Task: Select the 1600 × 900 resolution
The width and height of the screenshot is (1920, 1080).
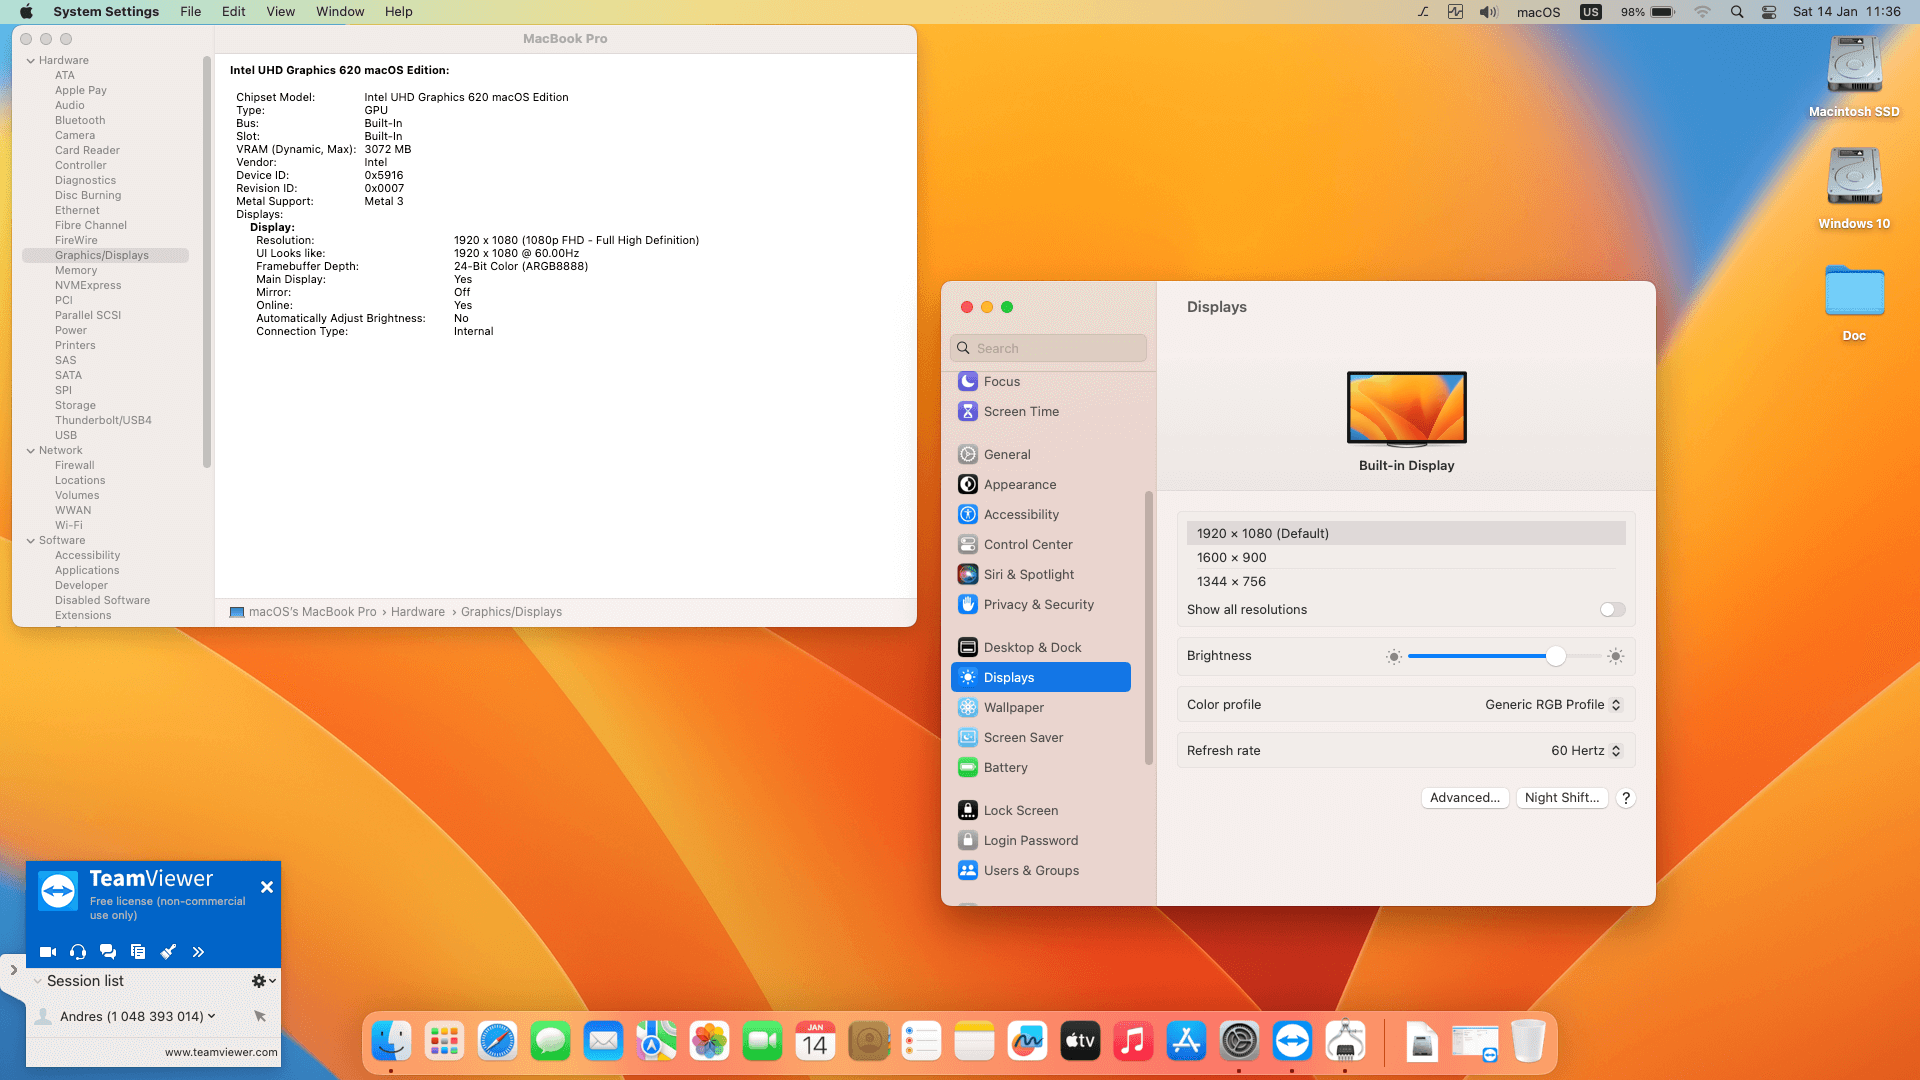Action: [x=1232, y=558]
